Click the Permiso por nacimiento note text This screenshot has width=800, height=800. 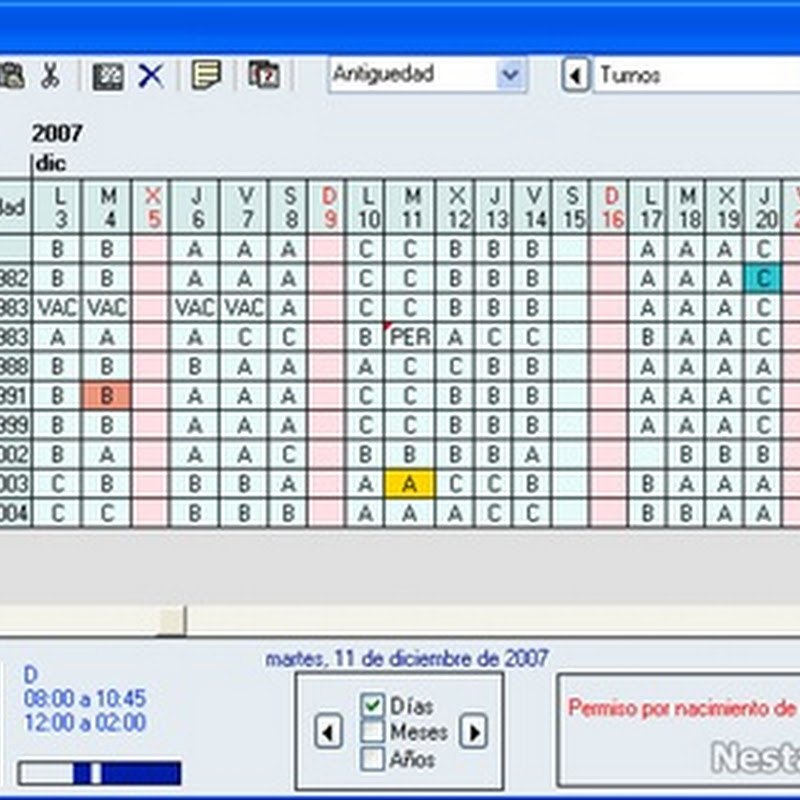pos(683,708)
